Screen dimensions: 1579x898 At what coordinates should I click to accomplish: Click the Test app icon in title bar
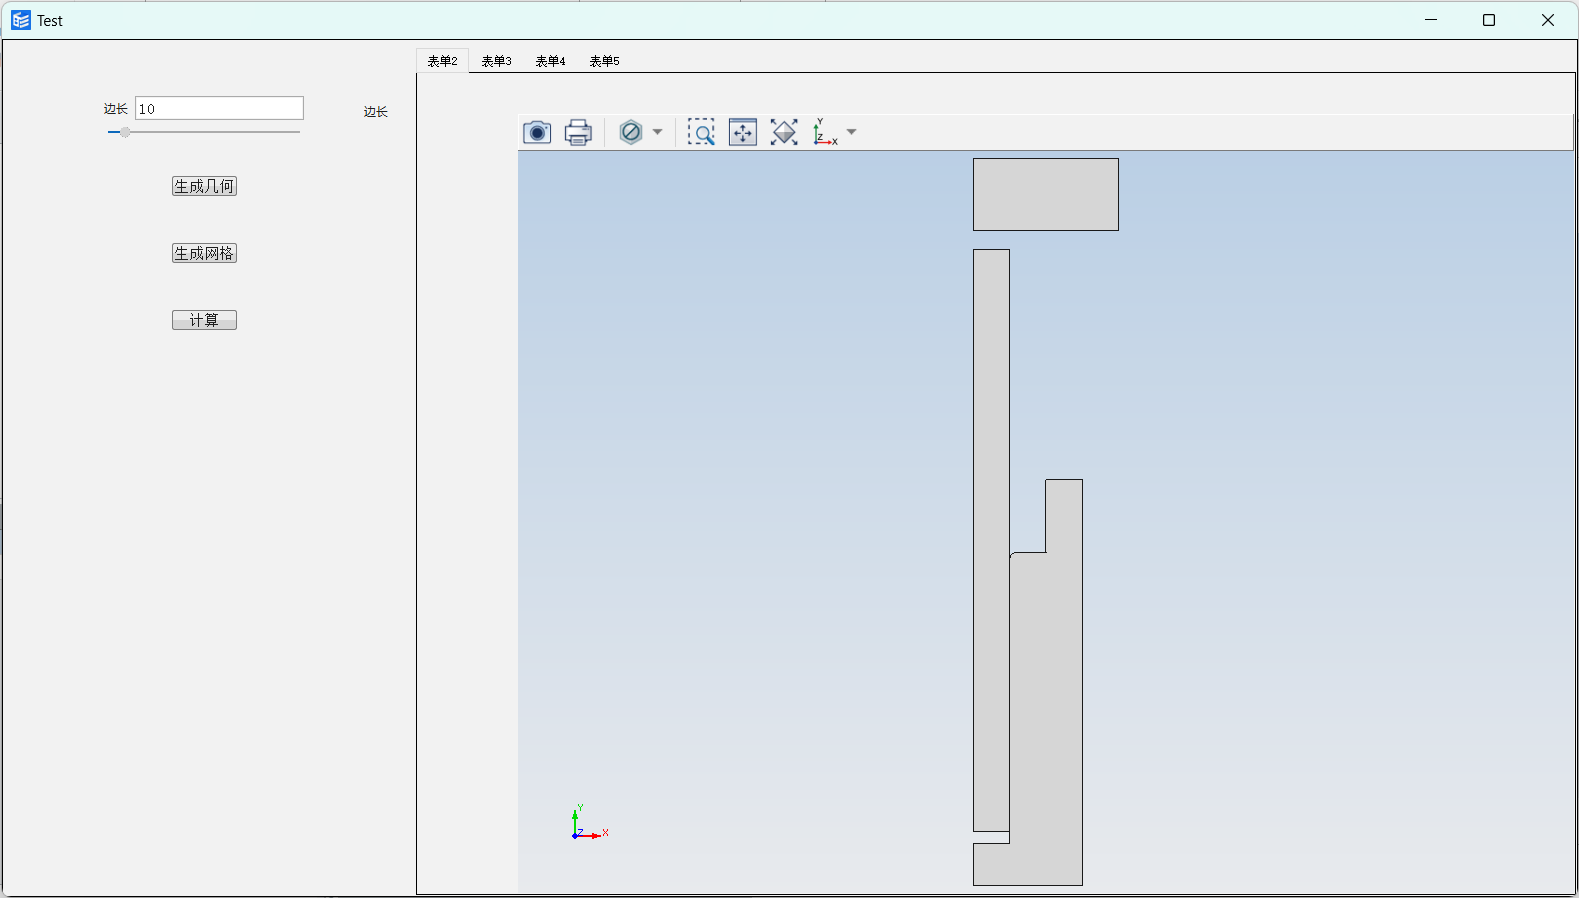point(21,20)
